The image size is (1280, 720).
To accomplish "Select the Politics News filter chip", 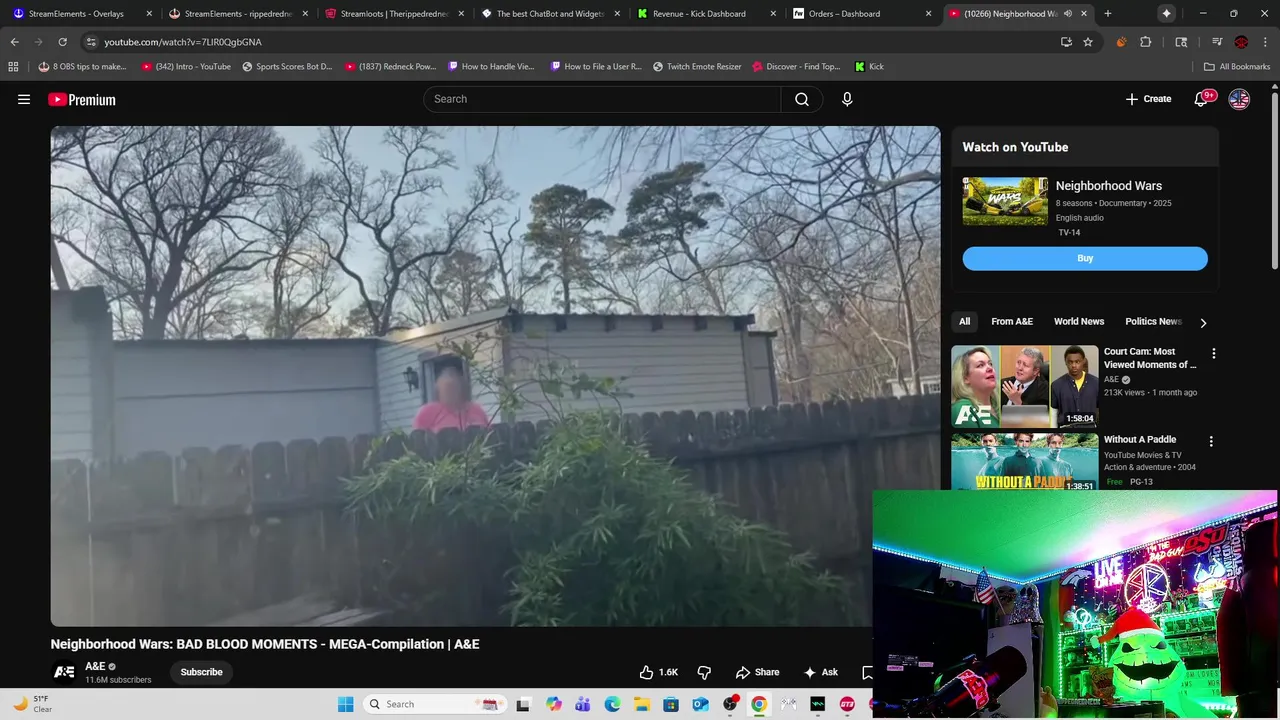I will [1153, 322].
